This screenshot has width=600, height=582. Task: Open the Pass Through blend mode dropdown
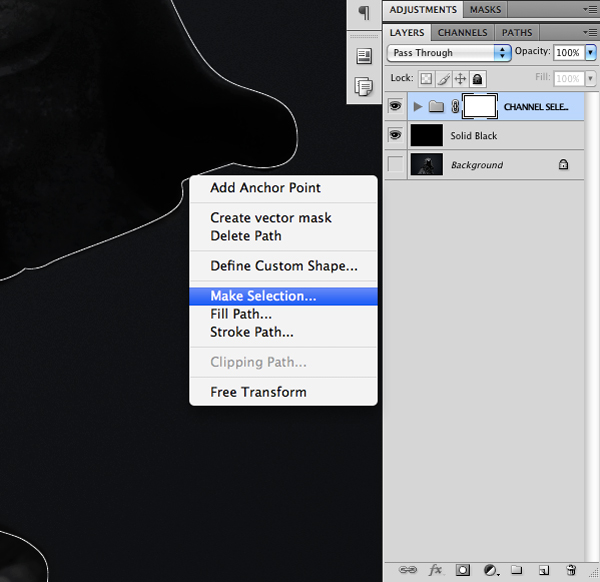click(x=449, y=52)
